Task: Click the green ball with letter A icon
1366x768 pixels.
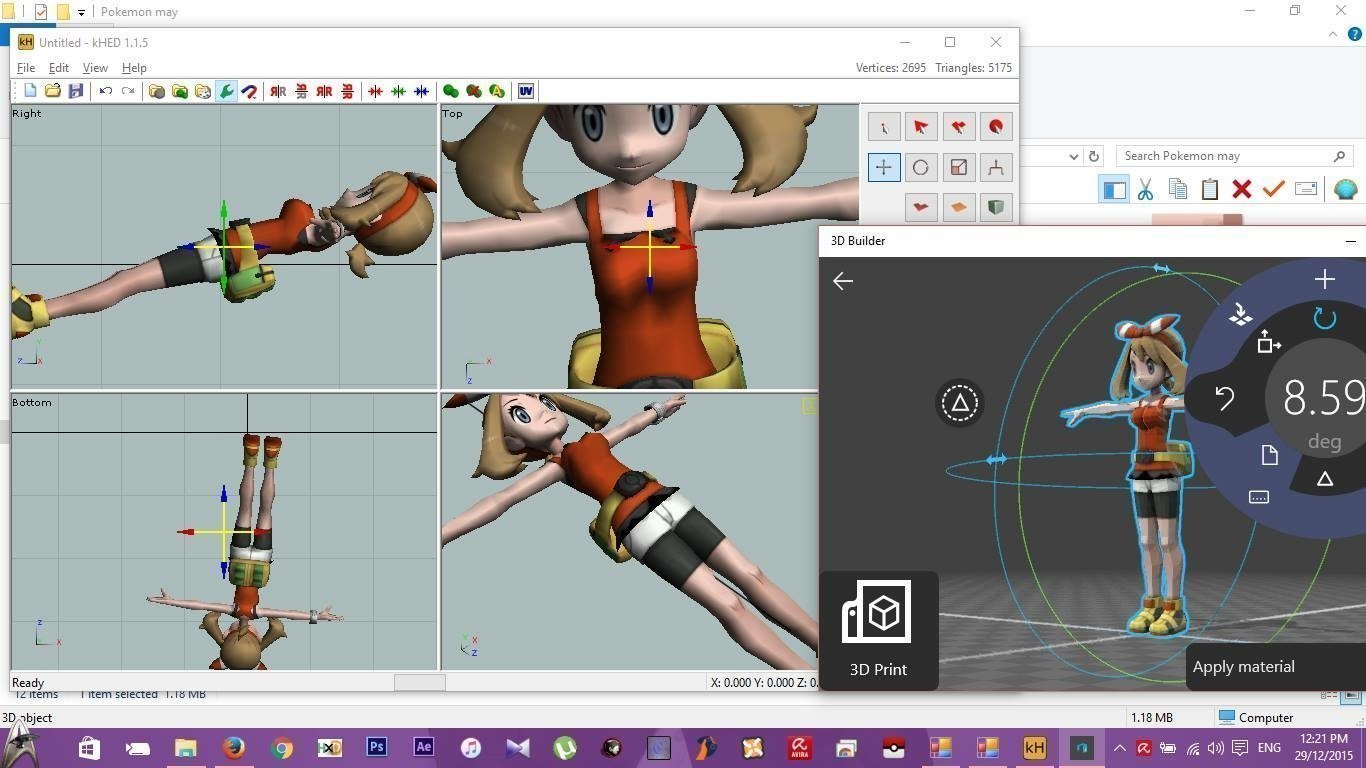Action: click(x=497, y=91)
